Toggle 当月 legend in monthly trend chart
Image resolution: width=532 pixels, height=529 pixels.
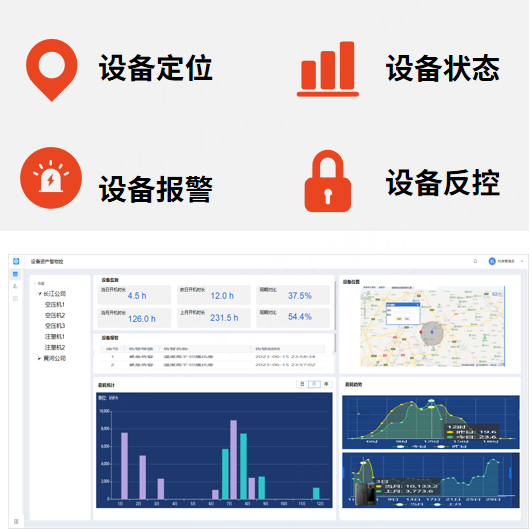point(408,505)
